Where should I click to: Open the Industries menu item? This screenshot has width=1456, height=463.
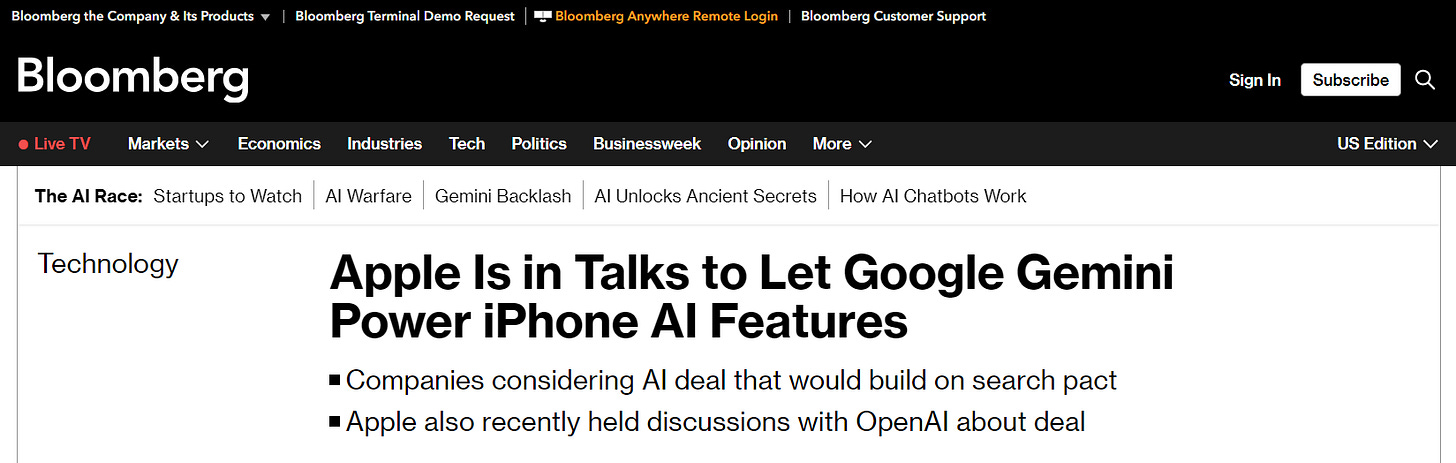click(x=384, y=144)
